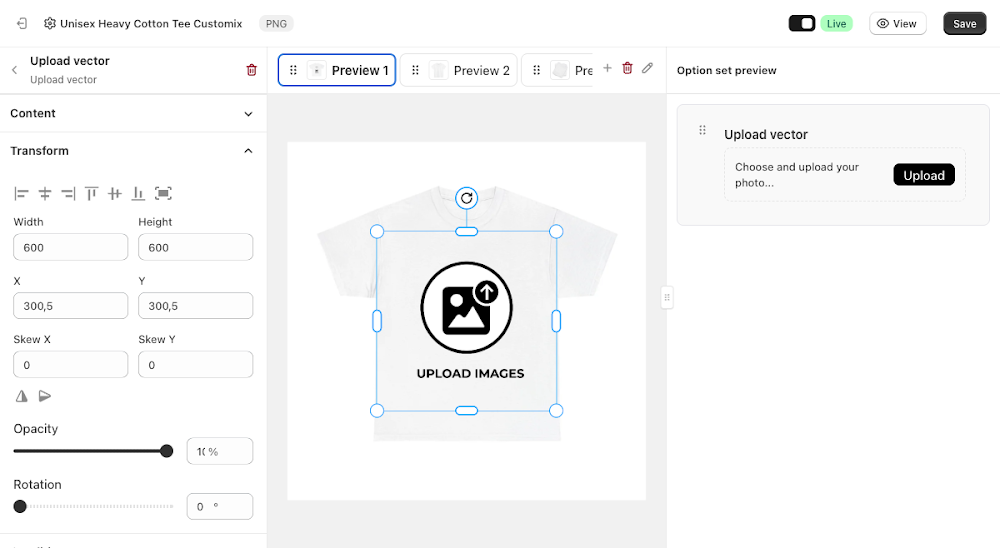The width and height of the screenshot is (1000, 548).
Task: Align layer to right edge
Action: coord(68,193)
